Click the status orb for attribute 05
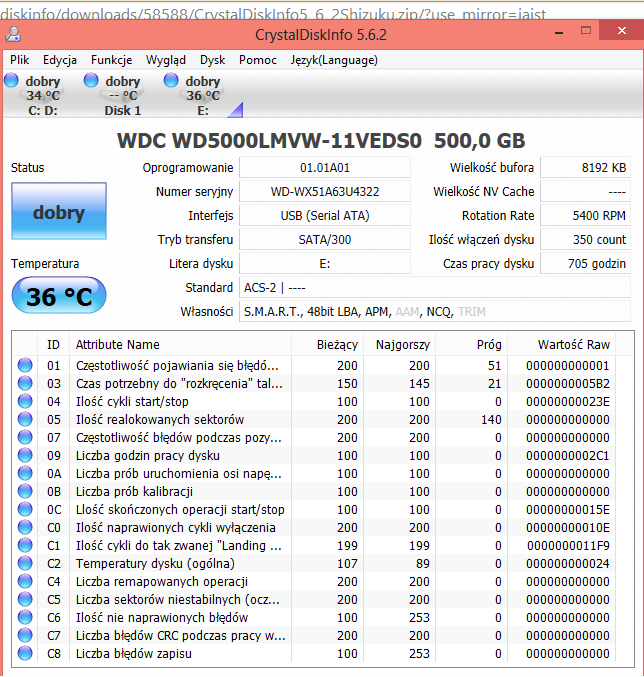This screenshot has width=644, height=677. pos(25,419)
